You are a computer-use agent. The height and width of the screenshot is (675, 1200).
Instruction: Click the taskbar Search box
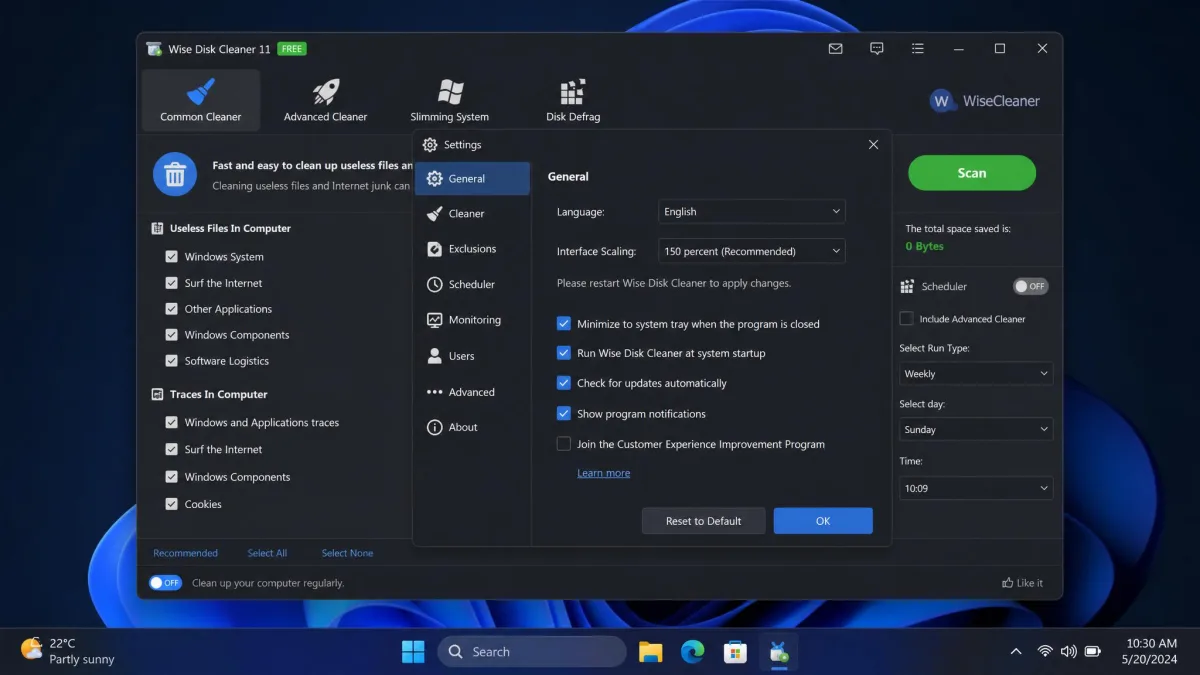point(532,652)
